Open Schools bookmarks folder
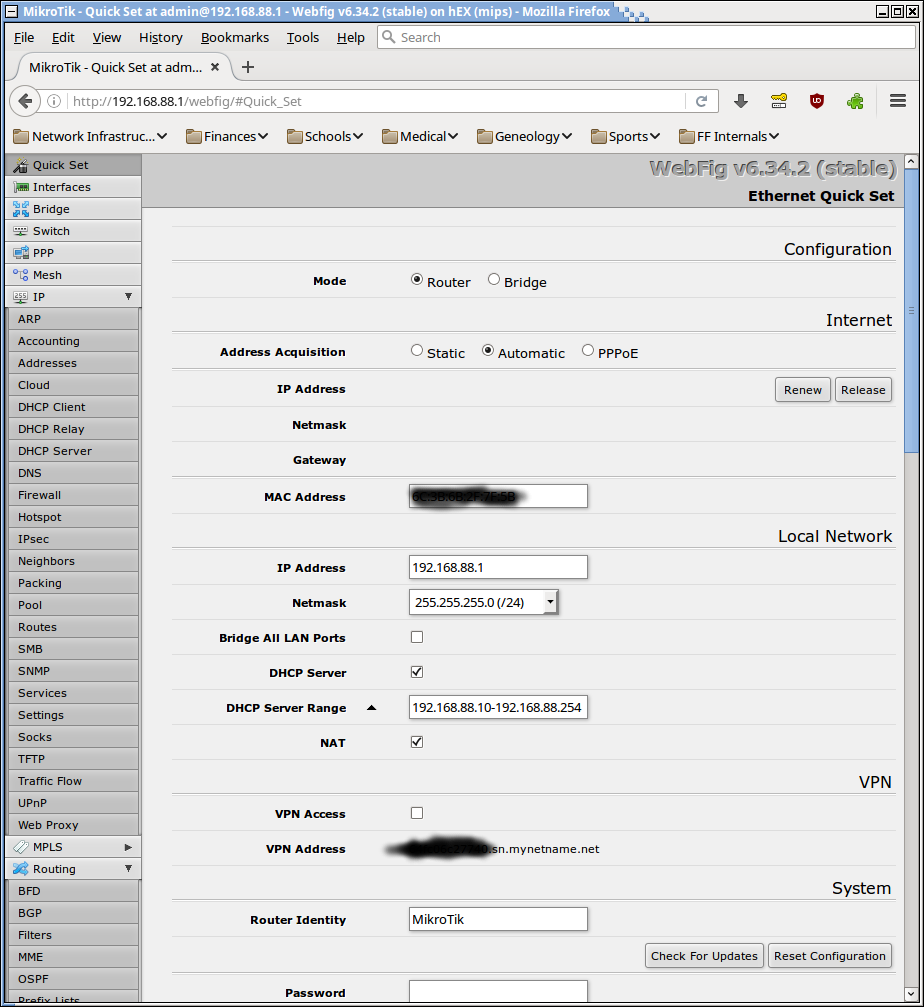This screenshot has height=1007, width=924. point(325,136)
